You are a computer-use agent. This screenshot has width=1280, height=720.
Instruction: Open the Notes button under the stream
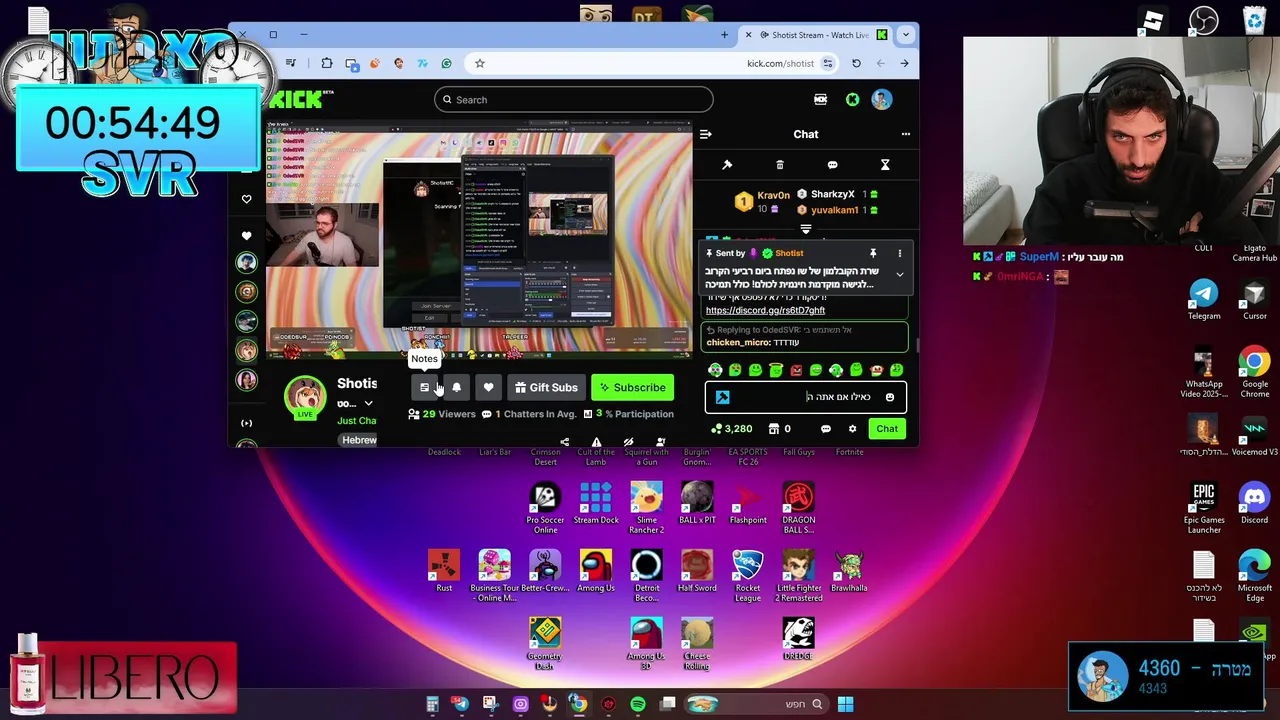tap(425, 388)
